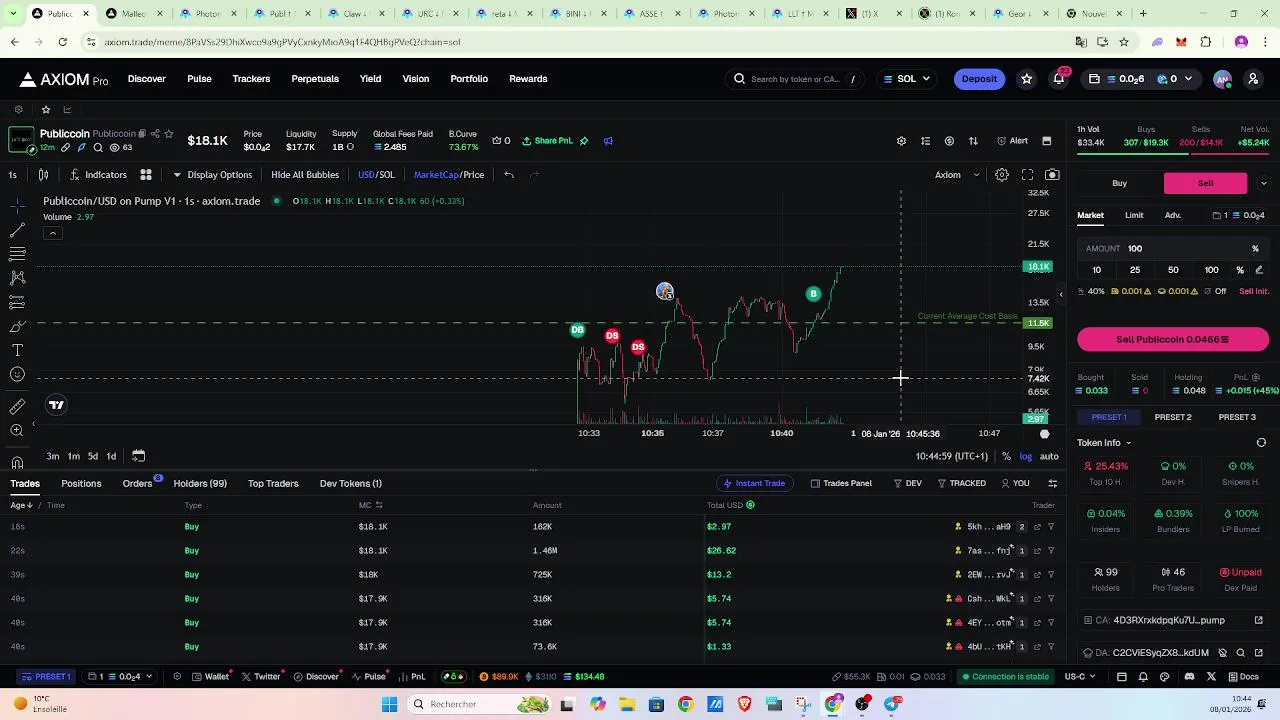The image size is (1280, 720).
Task: Take a chart snapshot with camera icon
Action: click(x=1052, y=175)
